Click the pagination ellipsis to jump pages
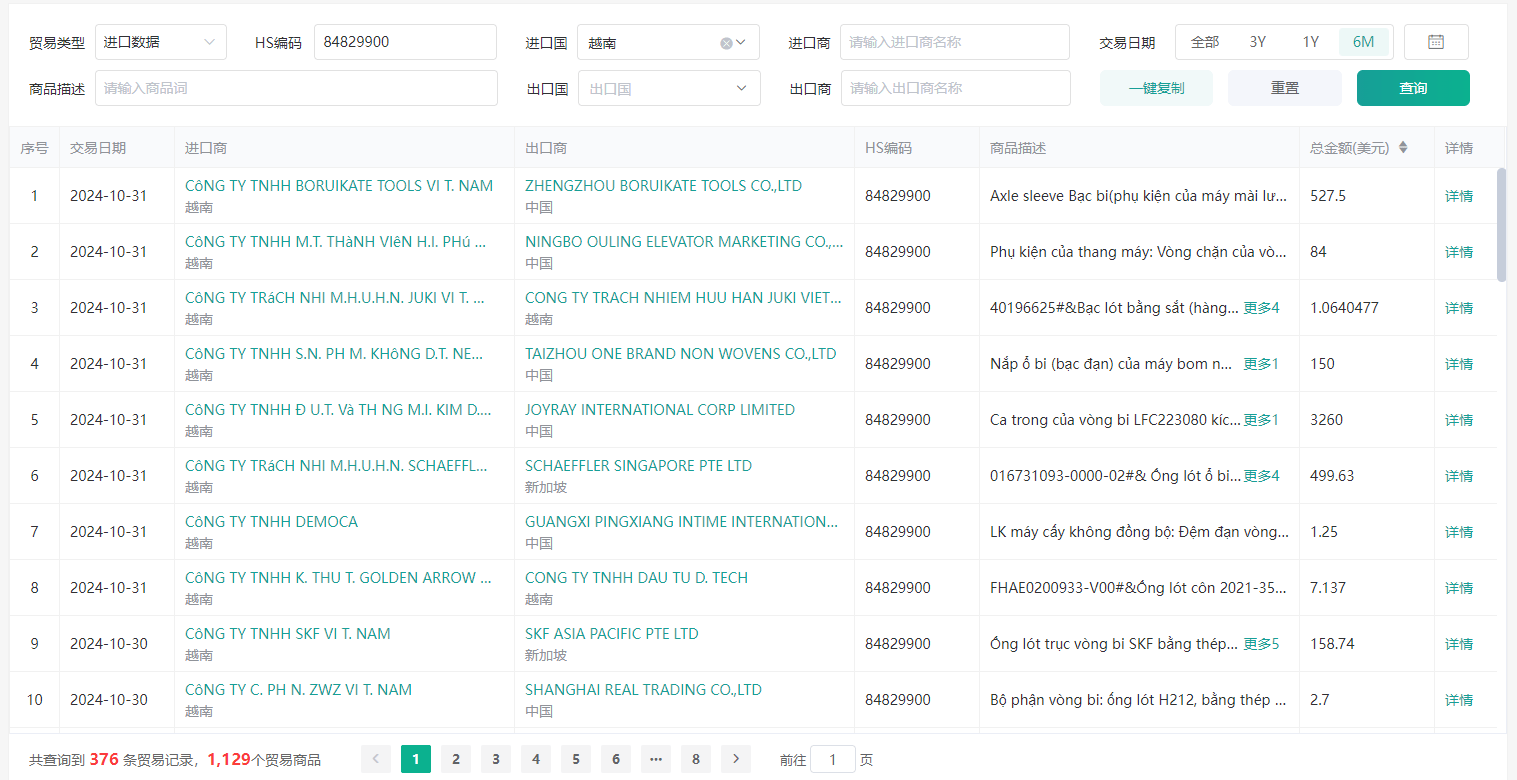Screen dimensions: 1517x780 point(656,759)
